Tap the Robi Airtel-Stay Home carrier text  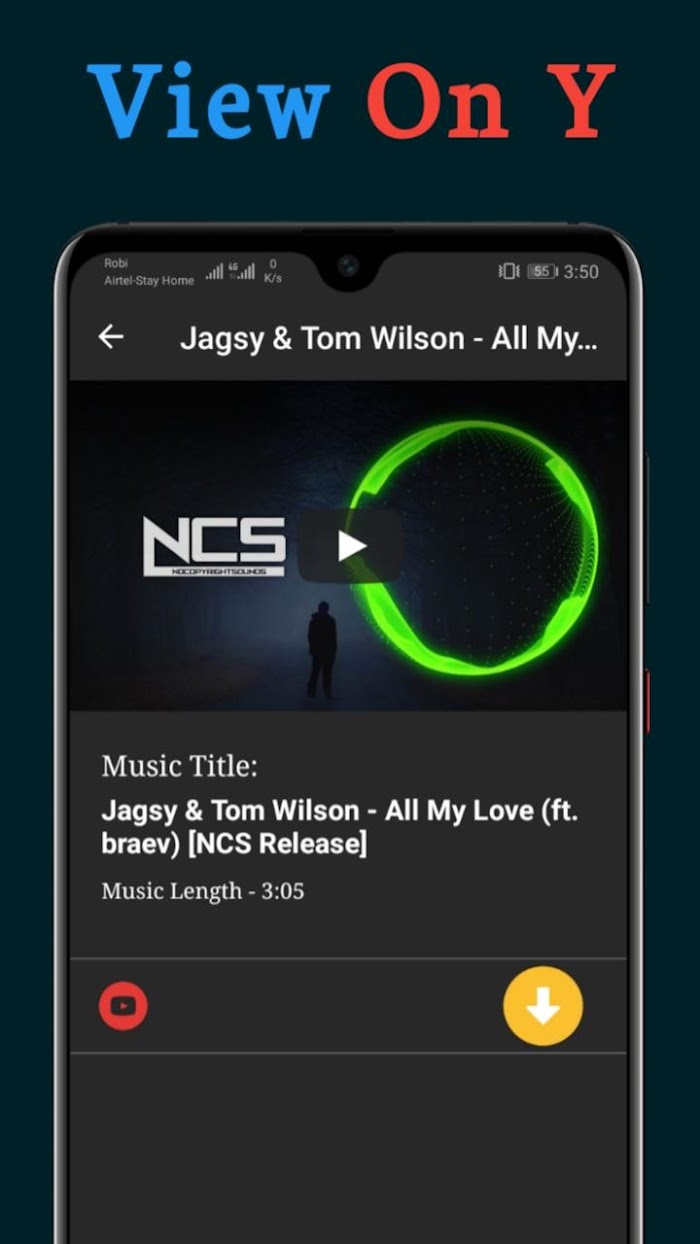coord(149,272)
